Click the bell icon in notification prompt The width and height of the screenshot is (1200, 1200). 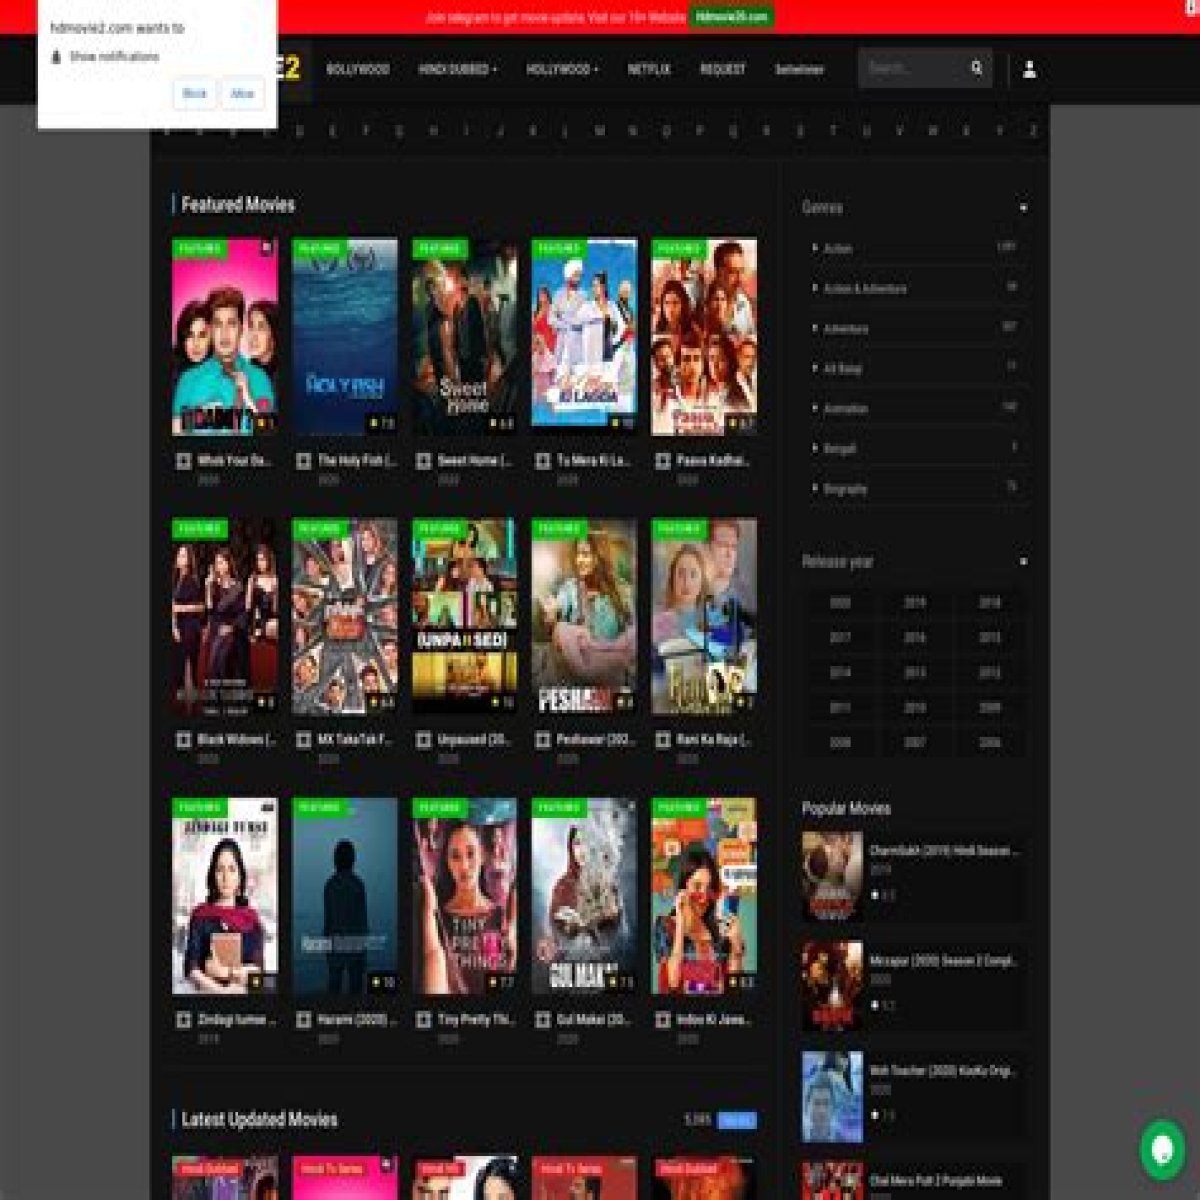click(x=56, y=57)
